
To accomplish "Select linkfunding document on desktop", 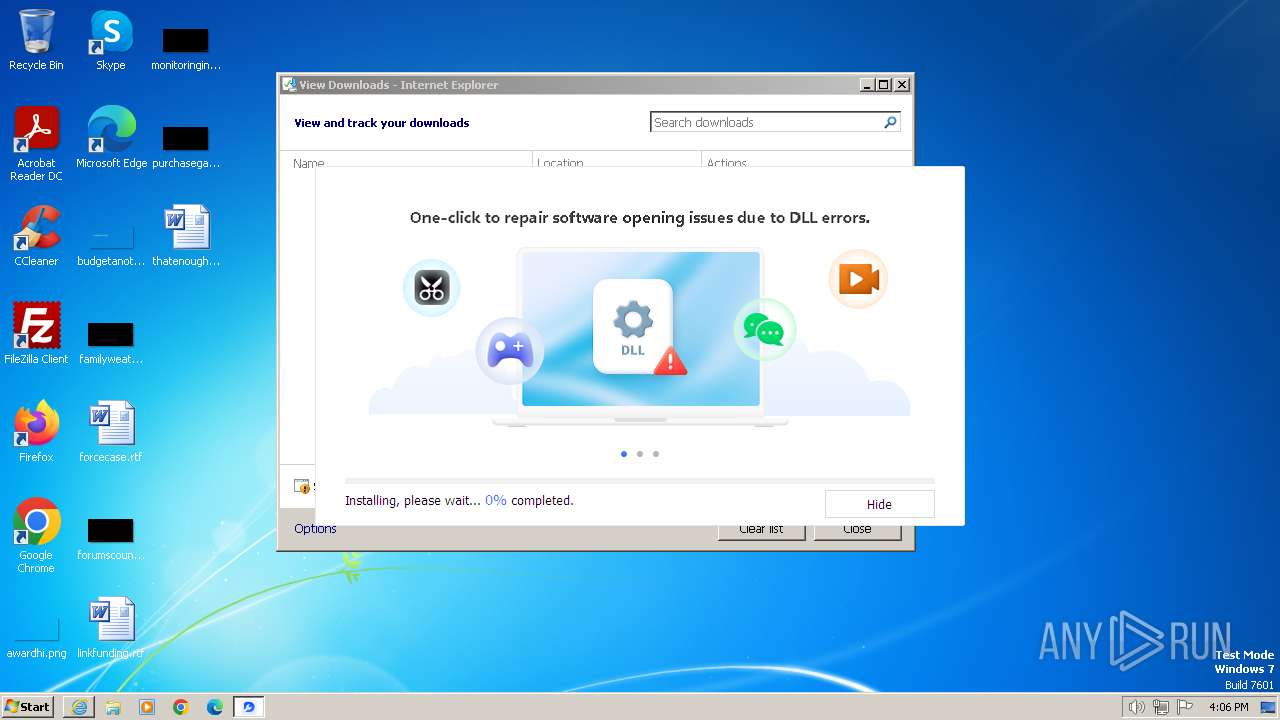I will [x=111, y=628].
